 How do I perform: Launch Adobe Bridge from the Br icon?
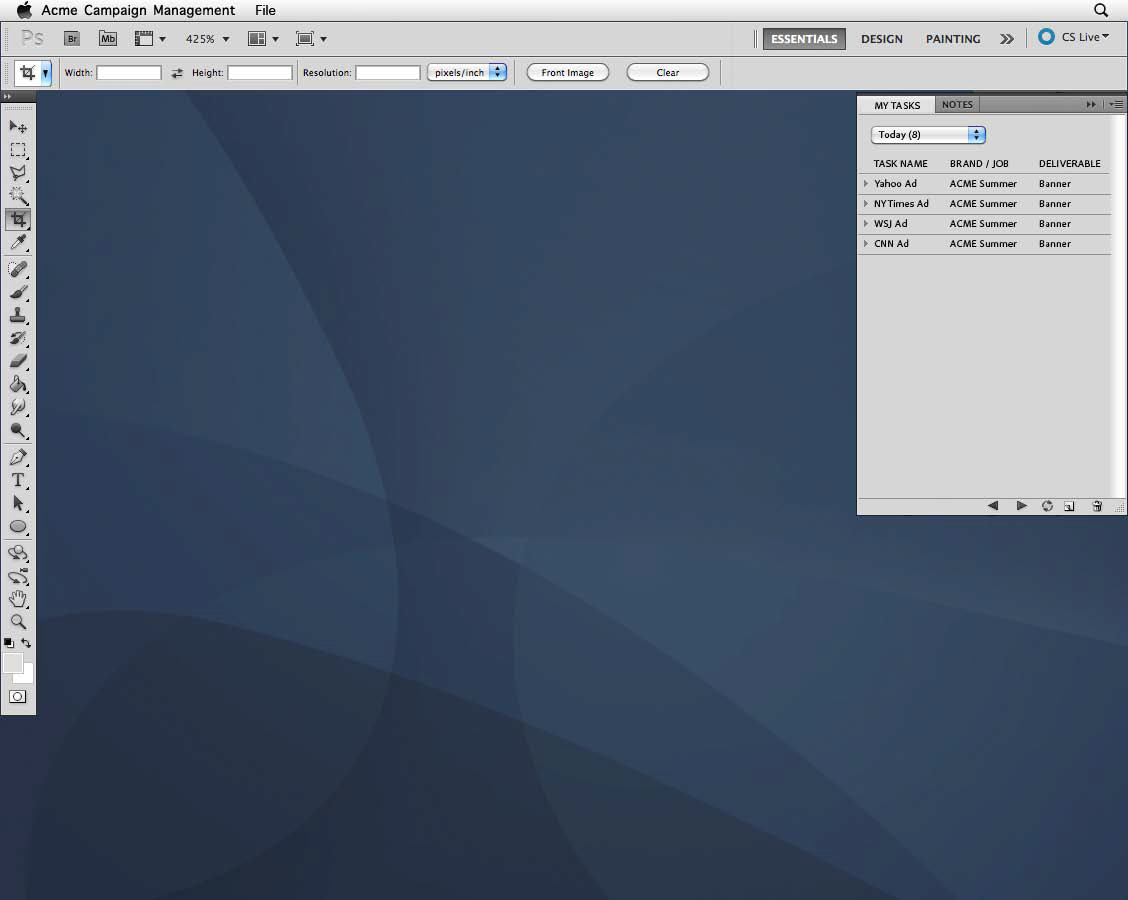(x=72, y=39)
